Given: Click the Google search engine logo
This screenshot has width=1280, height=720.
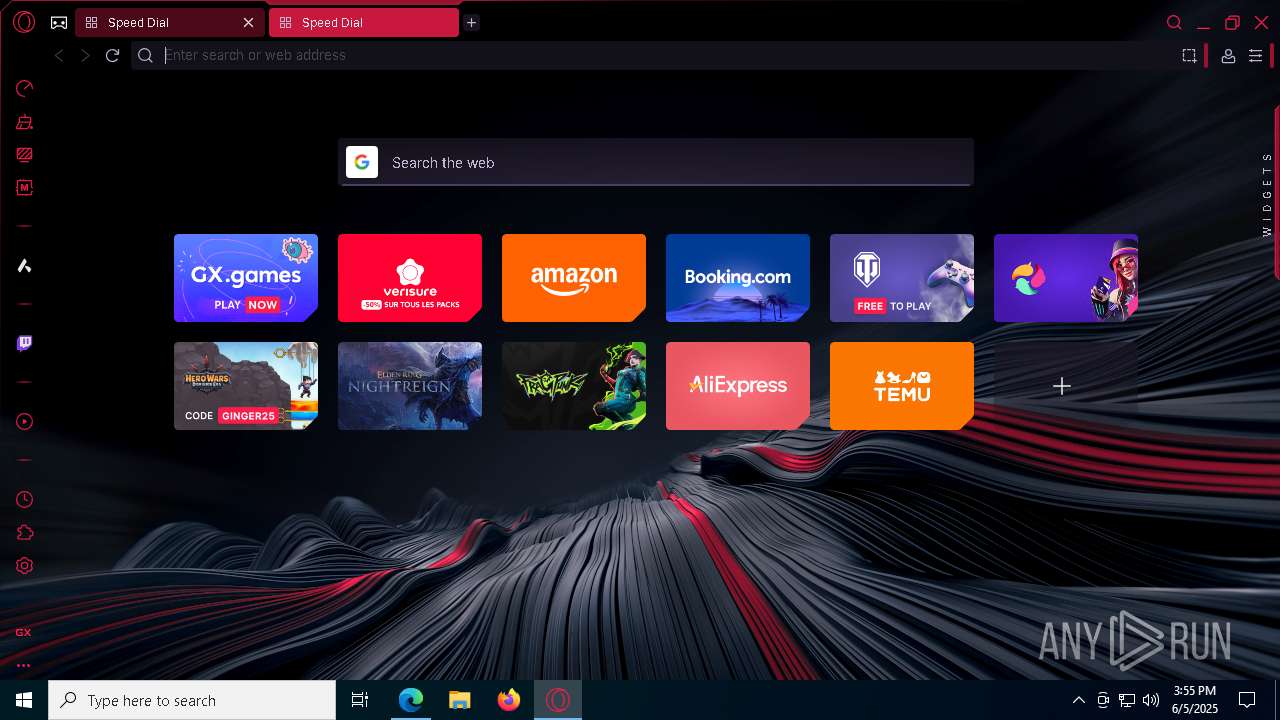Looking at the screenshot, I should (362, 162).
